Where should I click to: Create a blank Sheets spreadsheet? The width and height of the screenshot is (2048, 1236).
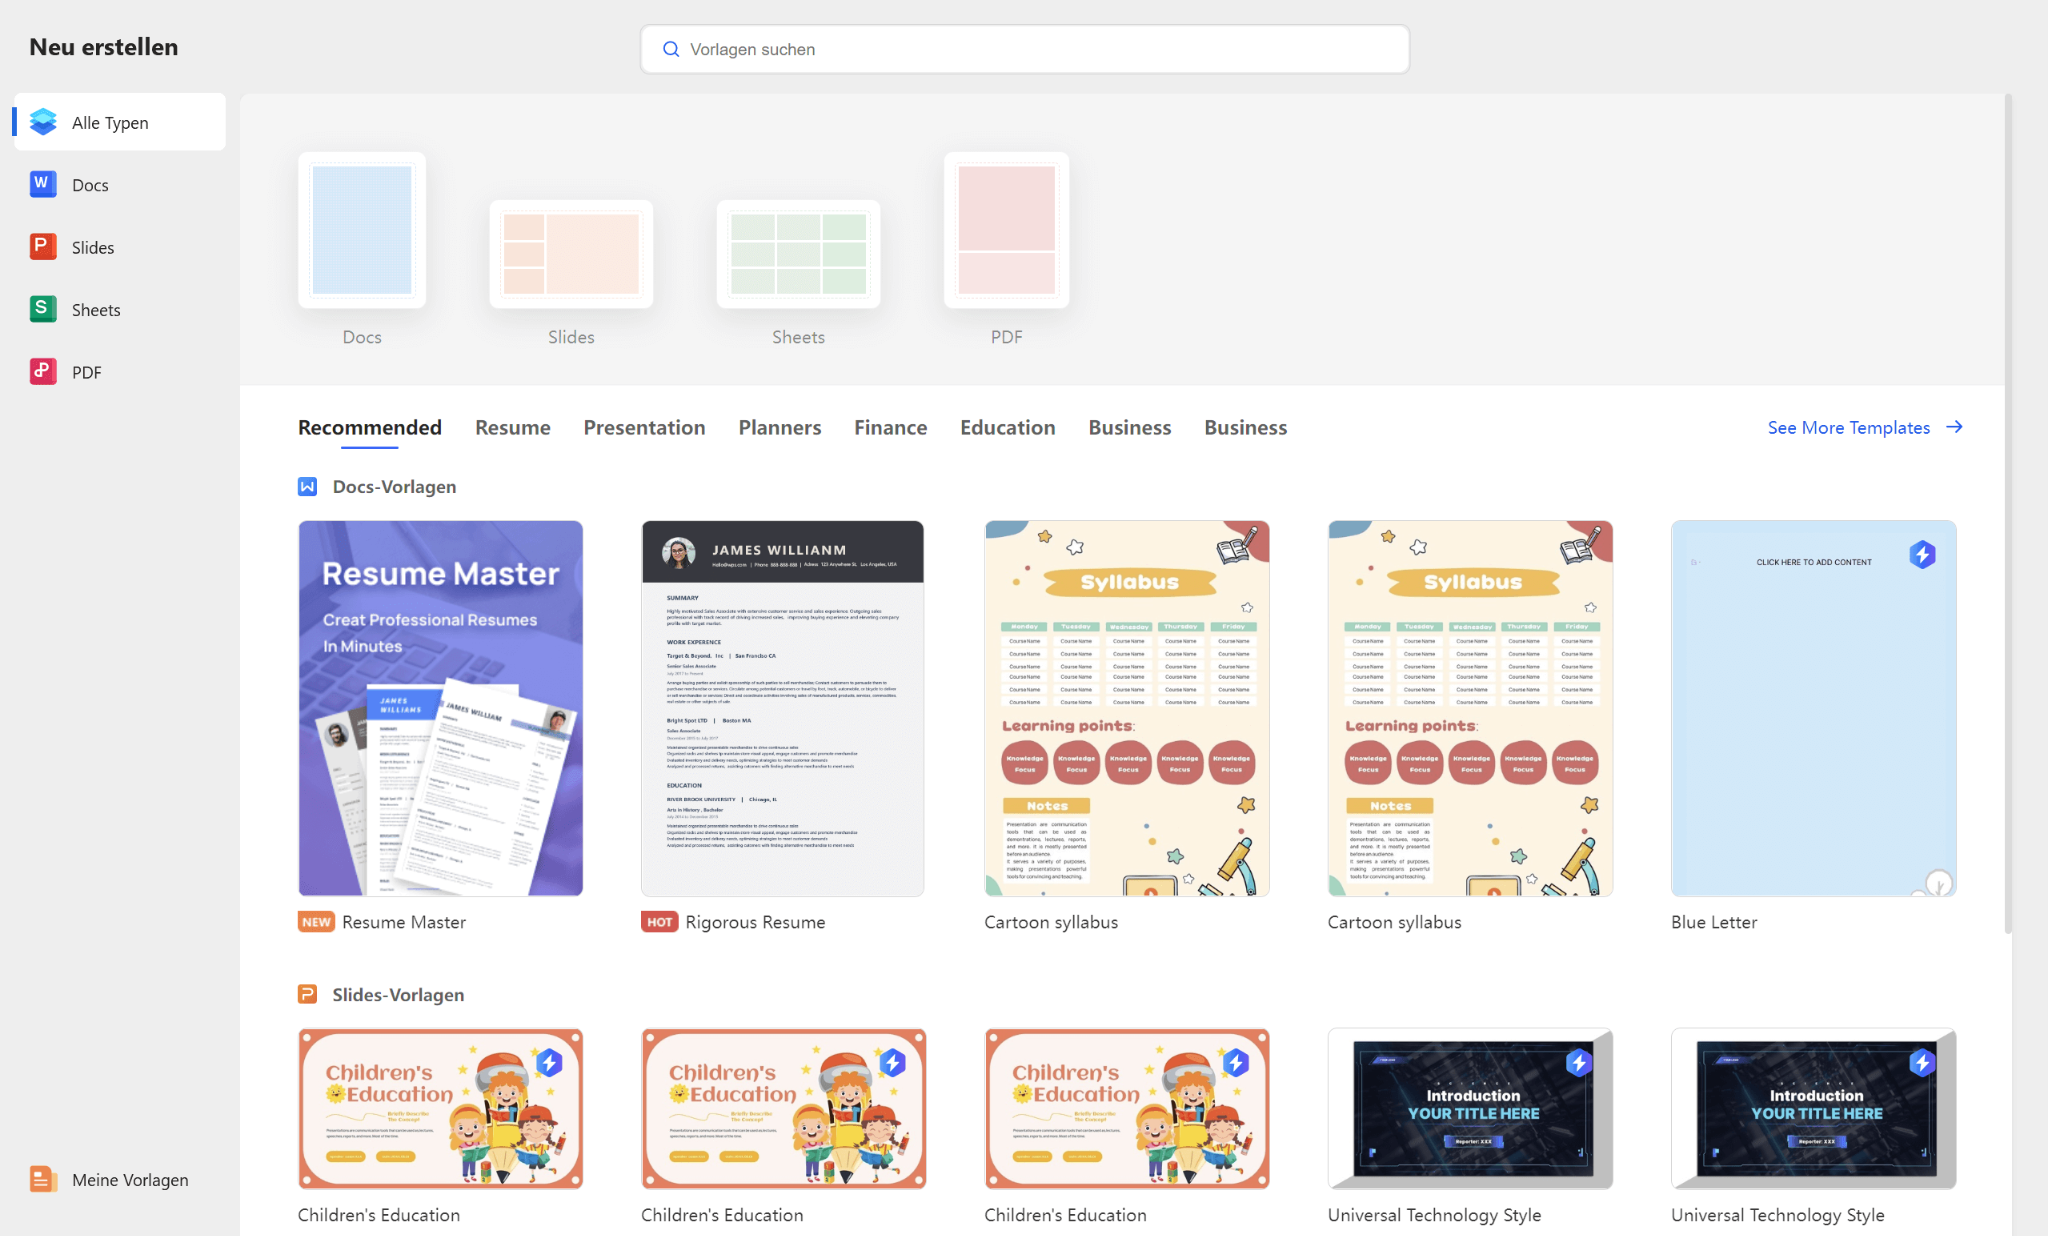[x=798, y=254]
